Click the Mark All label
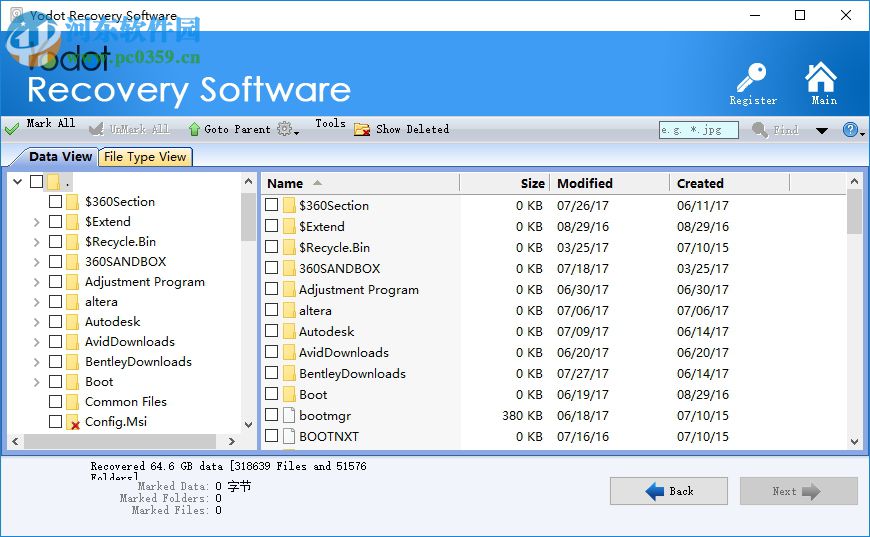Viewport: 870px width, 537px height. point(50,123)
